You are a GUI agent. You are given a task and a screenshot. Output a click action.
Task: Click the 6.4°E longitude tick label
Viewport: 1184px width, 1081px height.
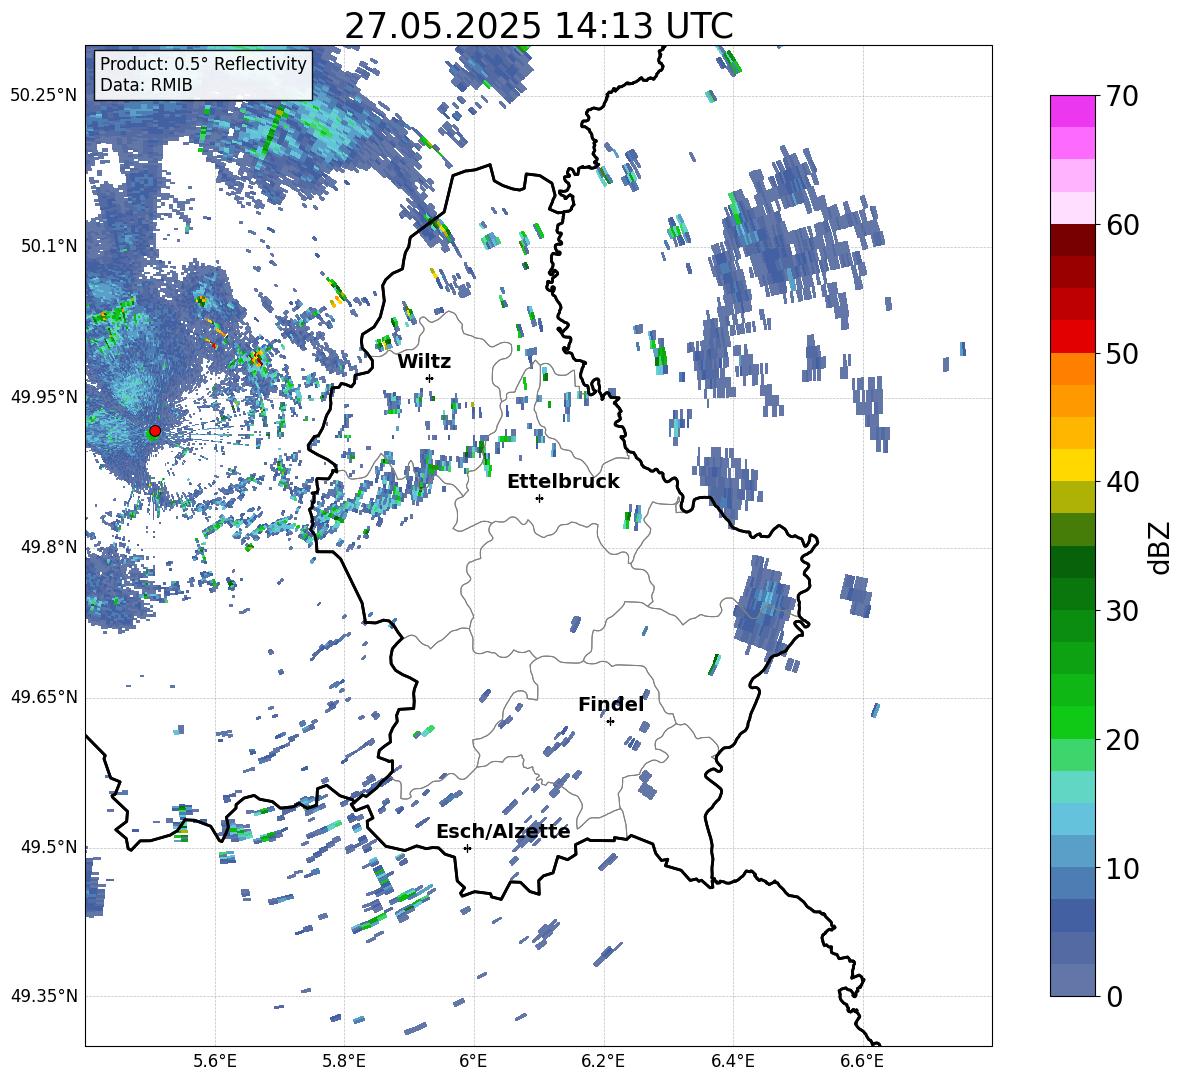point(733,1061)
